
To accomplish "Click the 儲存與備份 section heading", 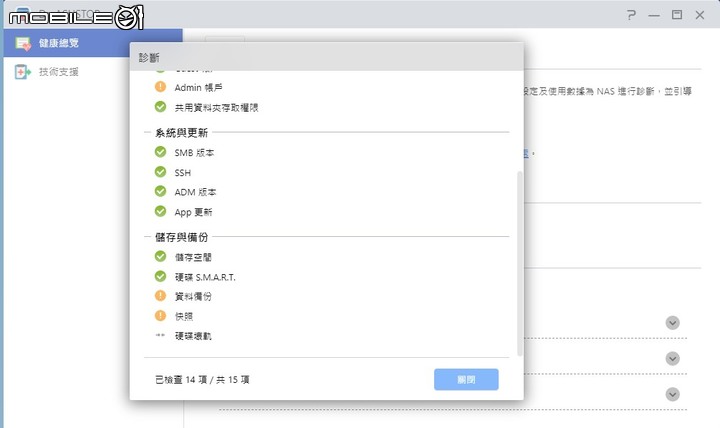I will pyautogui.click(x=181, y=237).
